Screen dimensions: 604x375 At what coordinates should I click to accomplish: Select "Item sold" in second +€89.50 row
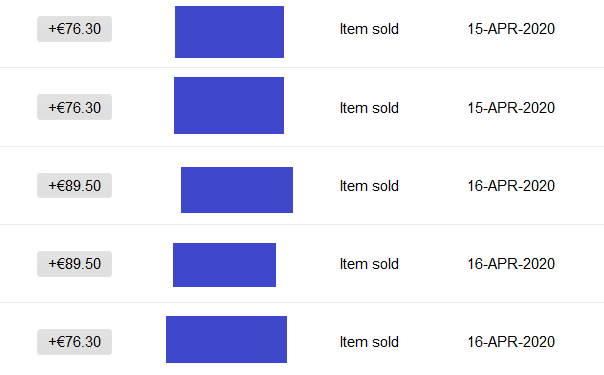(369, 264)
